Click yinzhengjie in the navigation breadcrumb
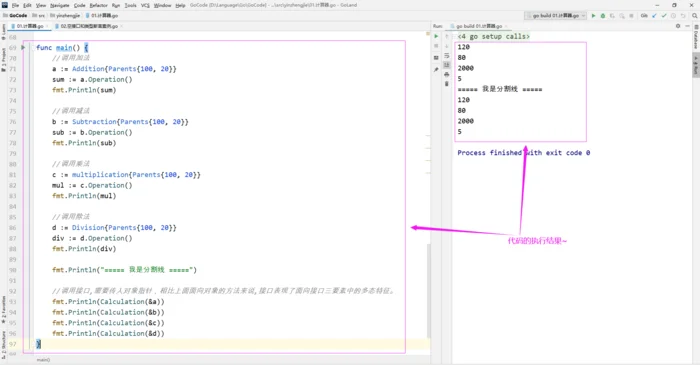The height and width of the screenshot is (365, 700). pyautogui.click(x=65, y=16)
